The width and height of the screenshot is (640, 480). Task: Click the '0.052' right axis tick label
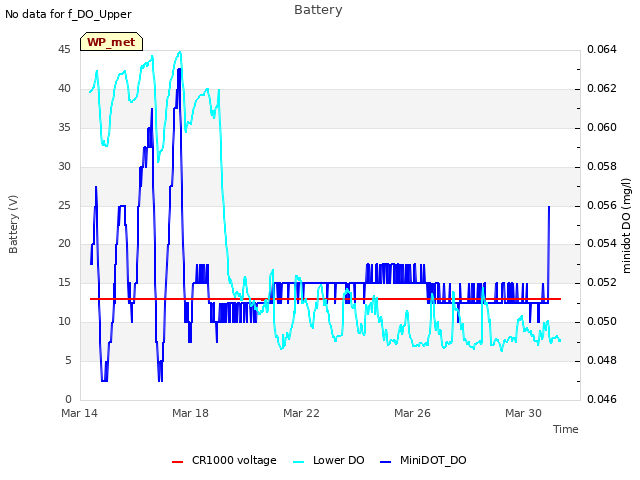pyautogui.click(x=602, y=282)
